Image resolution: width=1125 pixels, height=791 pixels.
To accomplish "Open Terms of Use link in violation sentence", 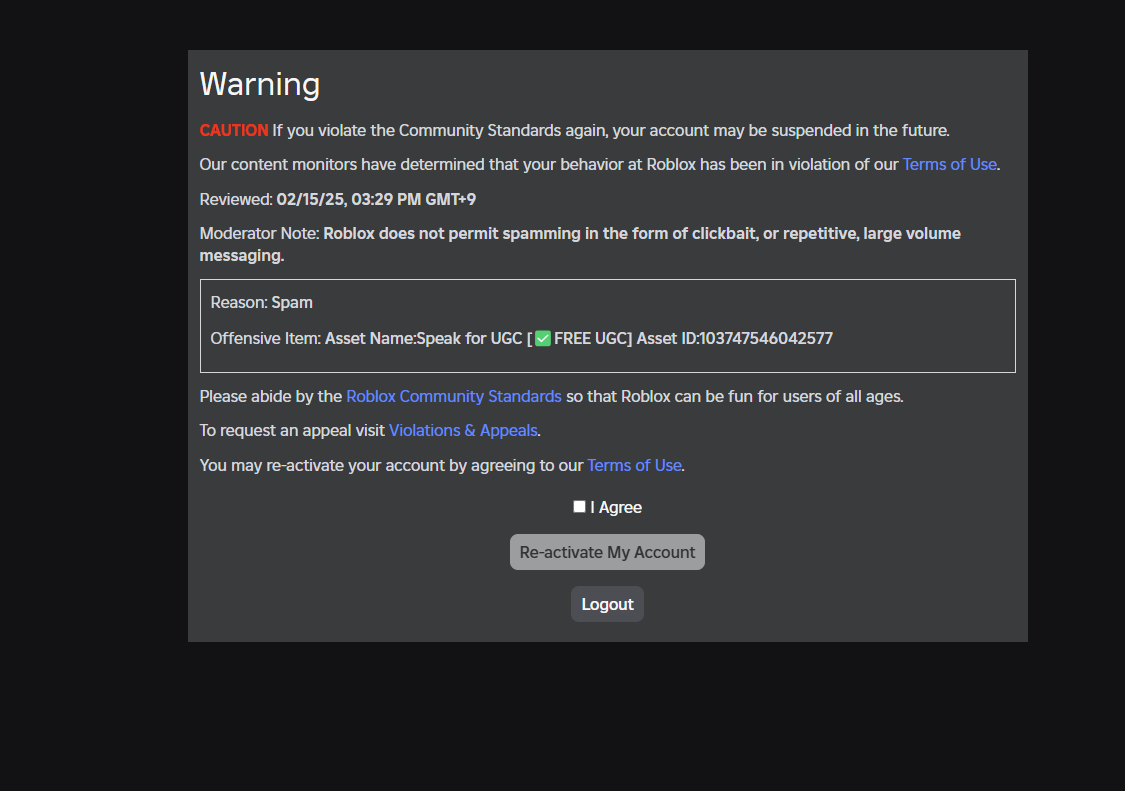I will point(949,164).
